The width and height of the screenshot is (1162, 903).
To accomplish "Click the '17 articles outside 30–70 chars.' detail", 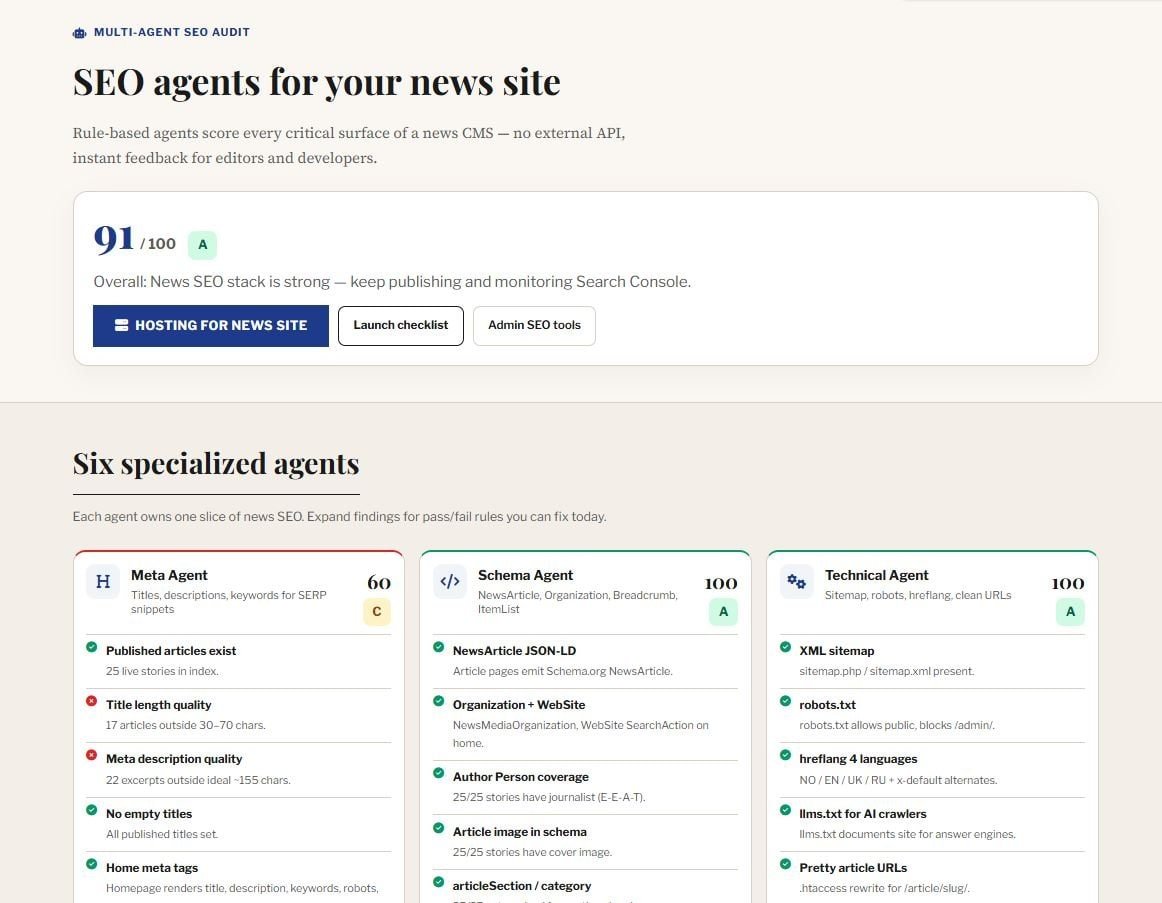I will (185, 725).
